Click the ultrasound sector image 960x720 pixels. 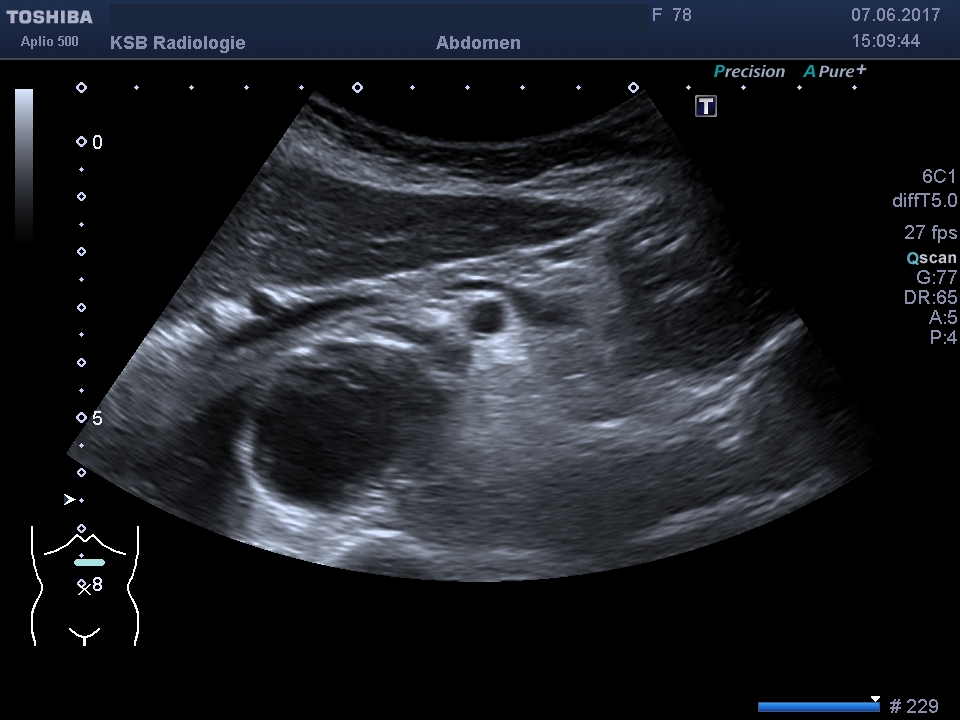pos(478,336)
